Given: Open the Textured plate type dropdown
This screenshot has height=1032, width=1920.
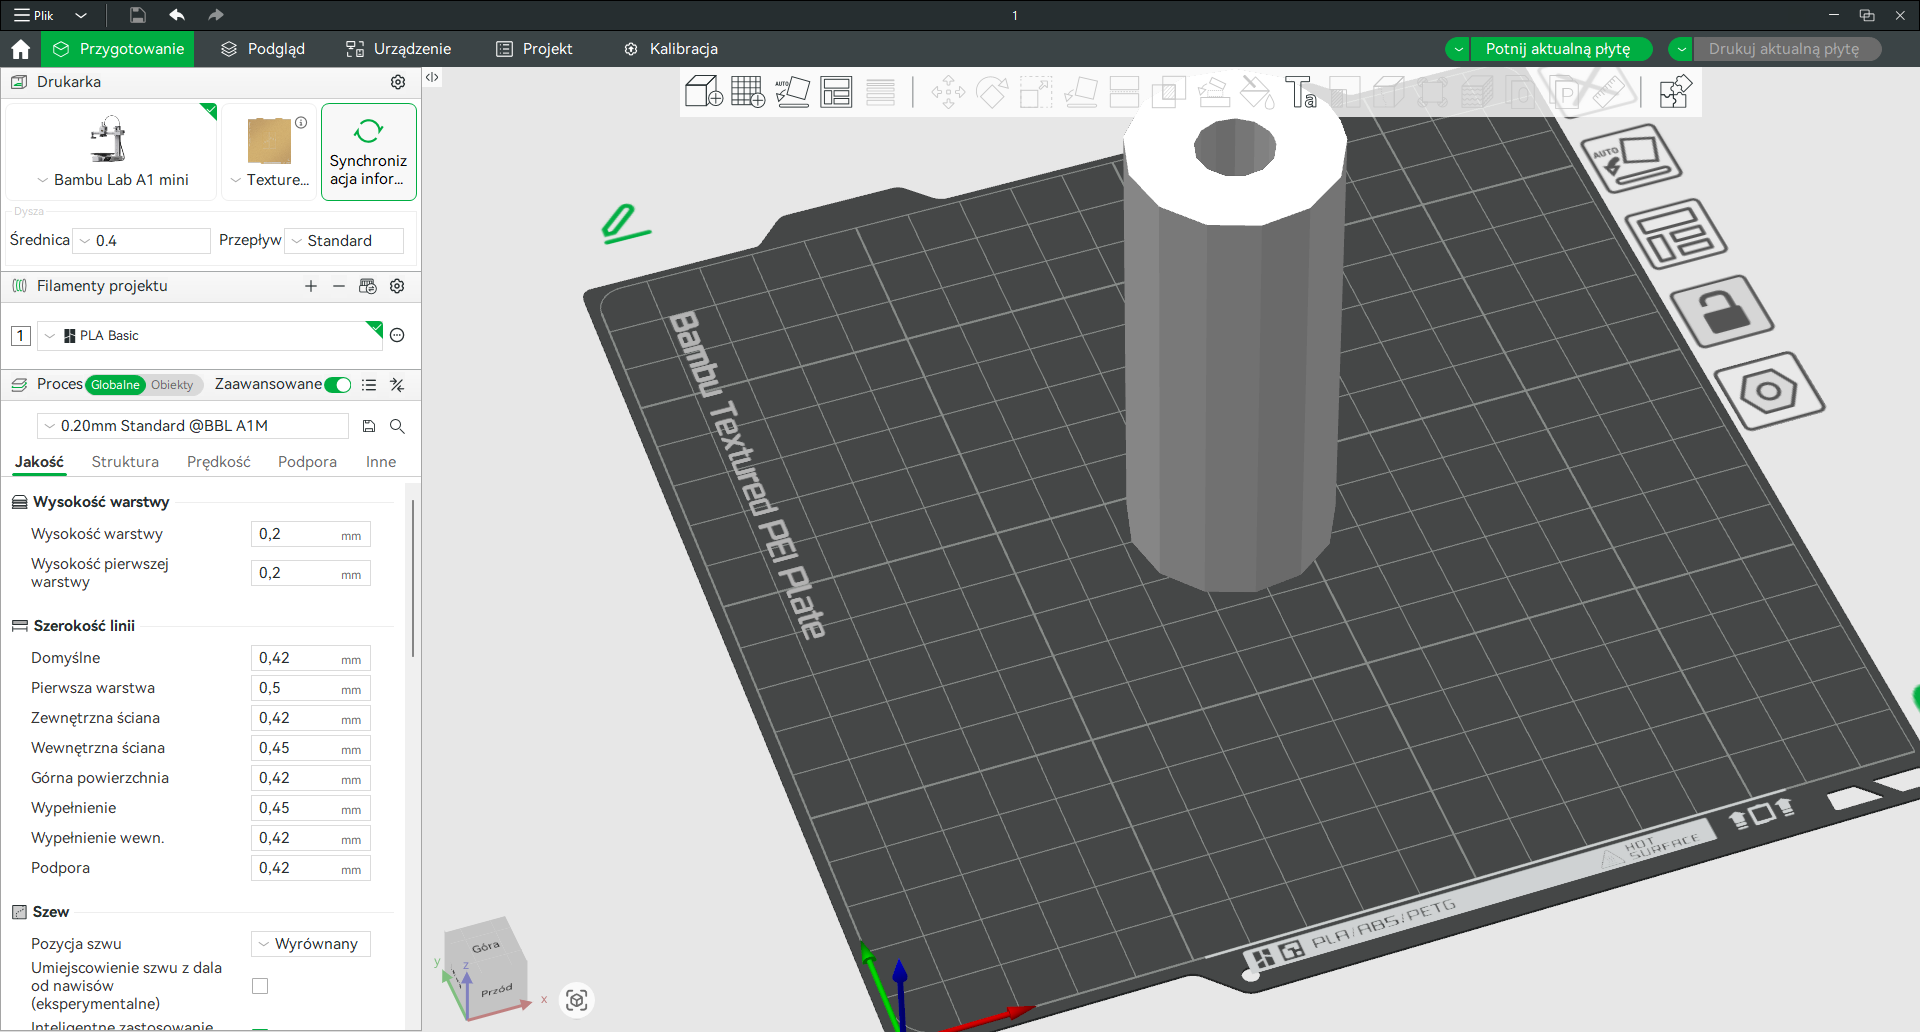Looking at the screenshot, I should click(x=269, y=180).
